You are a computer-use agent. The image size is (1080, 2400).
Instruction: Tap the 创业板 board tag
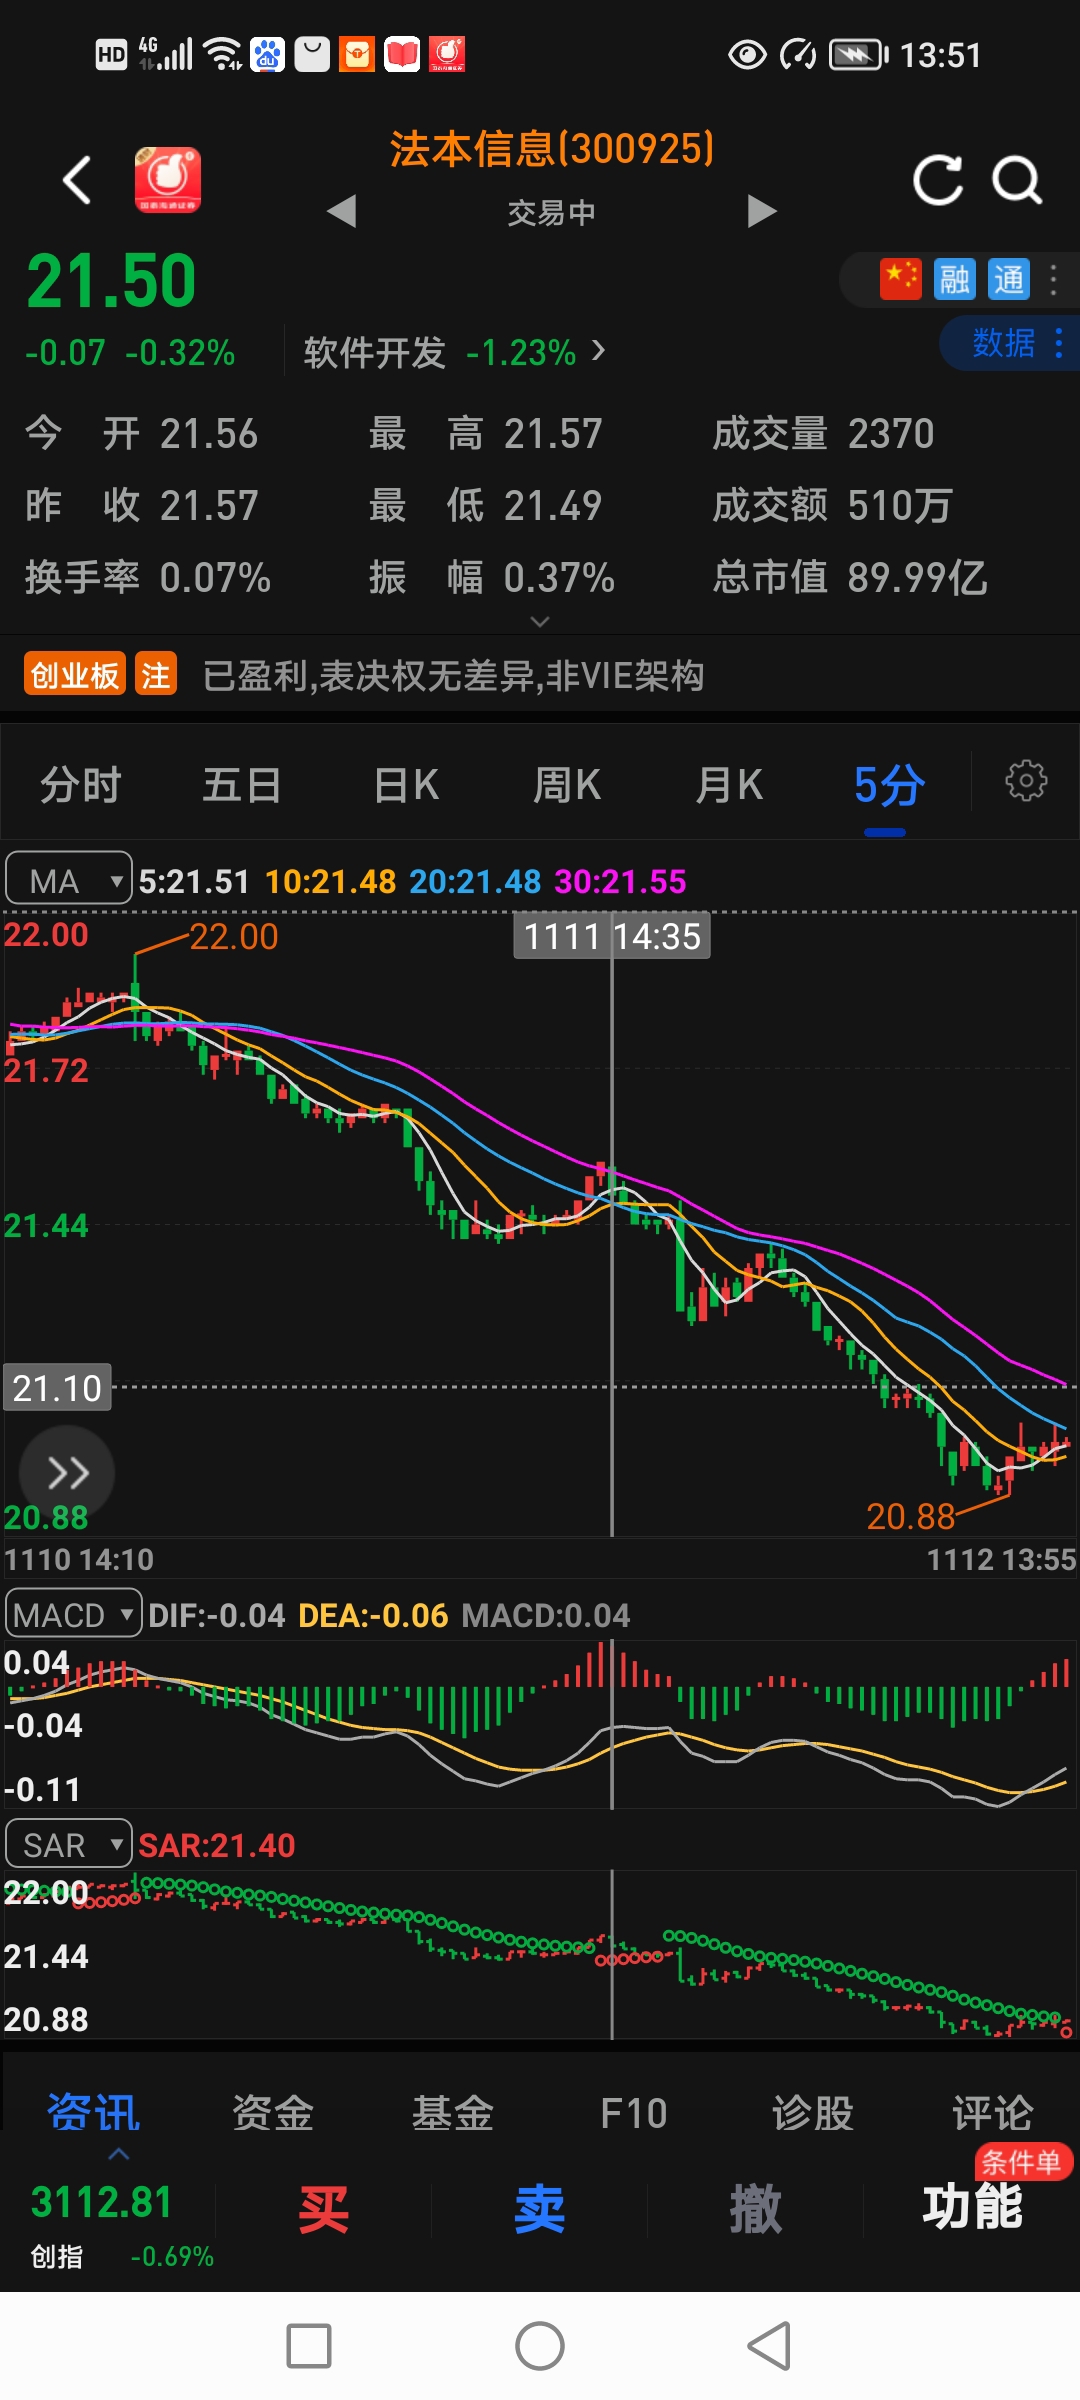click(75, 675)
